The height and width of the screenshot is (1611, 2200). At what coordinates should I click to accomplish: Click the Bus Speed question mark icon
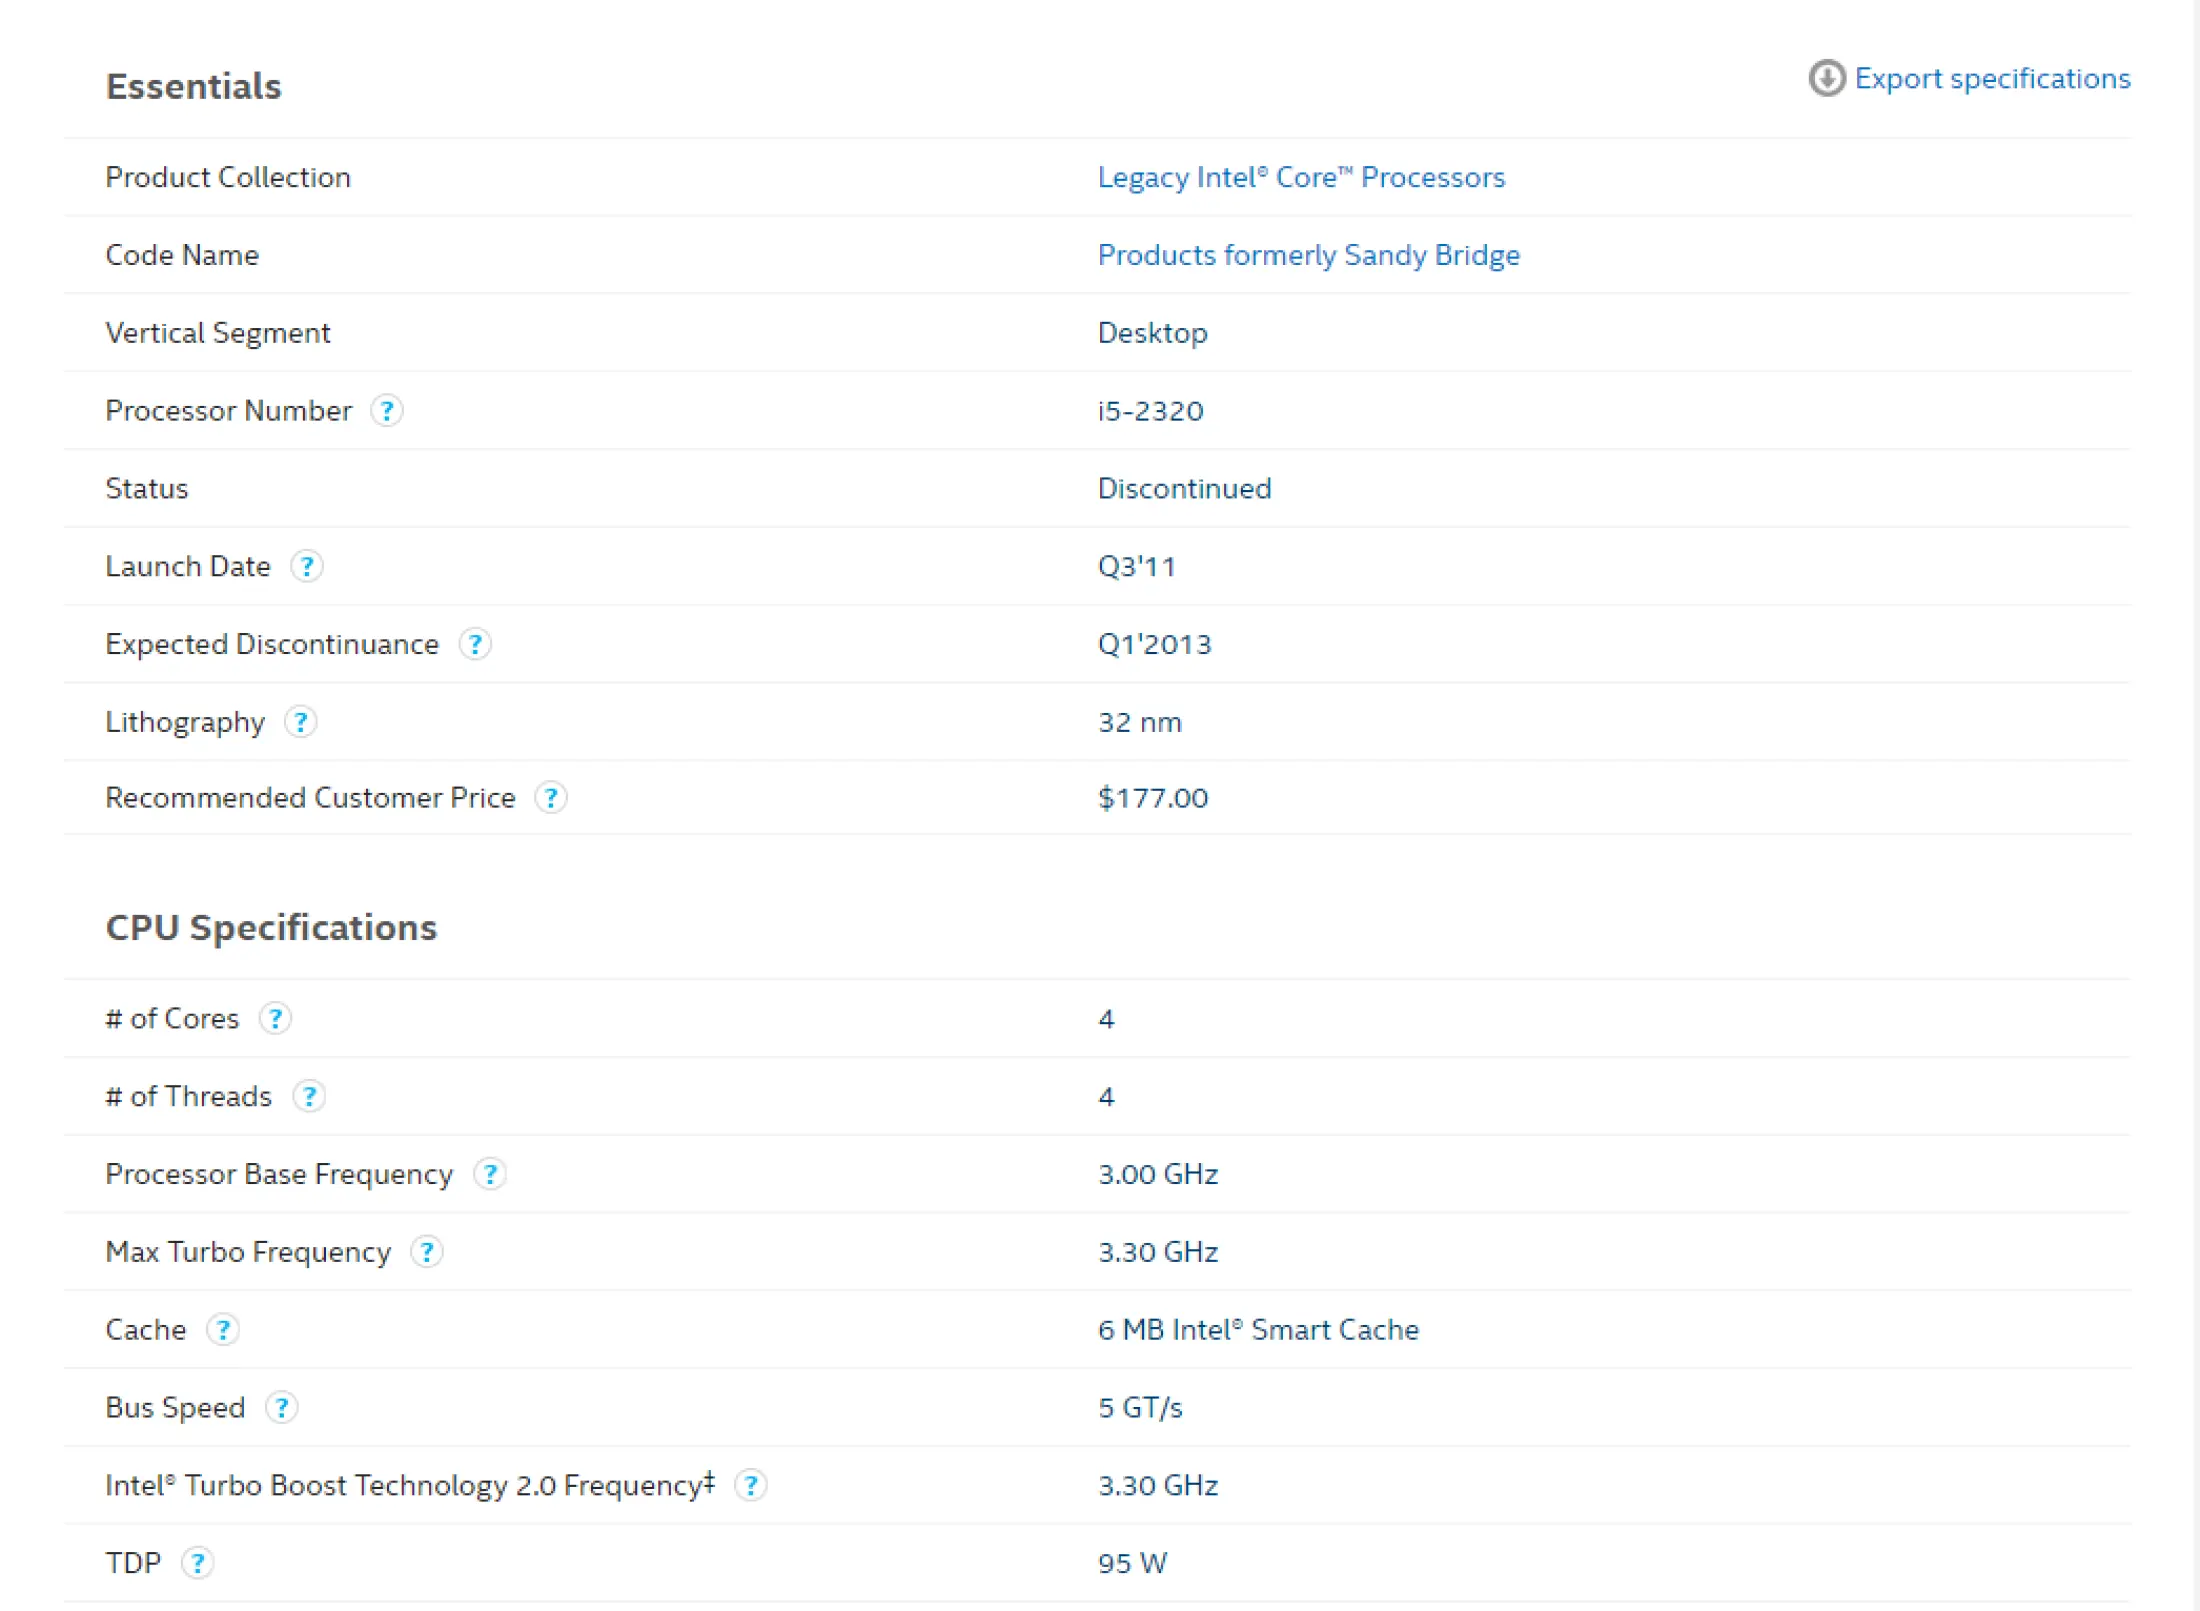pyautogui.click(x=282, y=1408)
